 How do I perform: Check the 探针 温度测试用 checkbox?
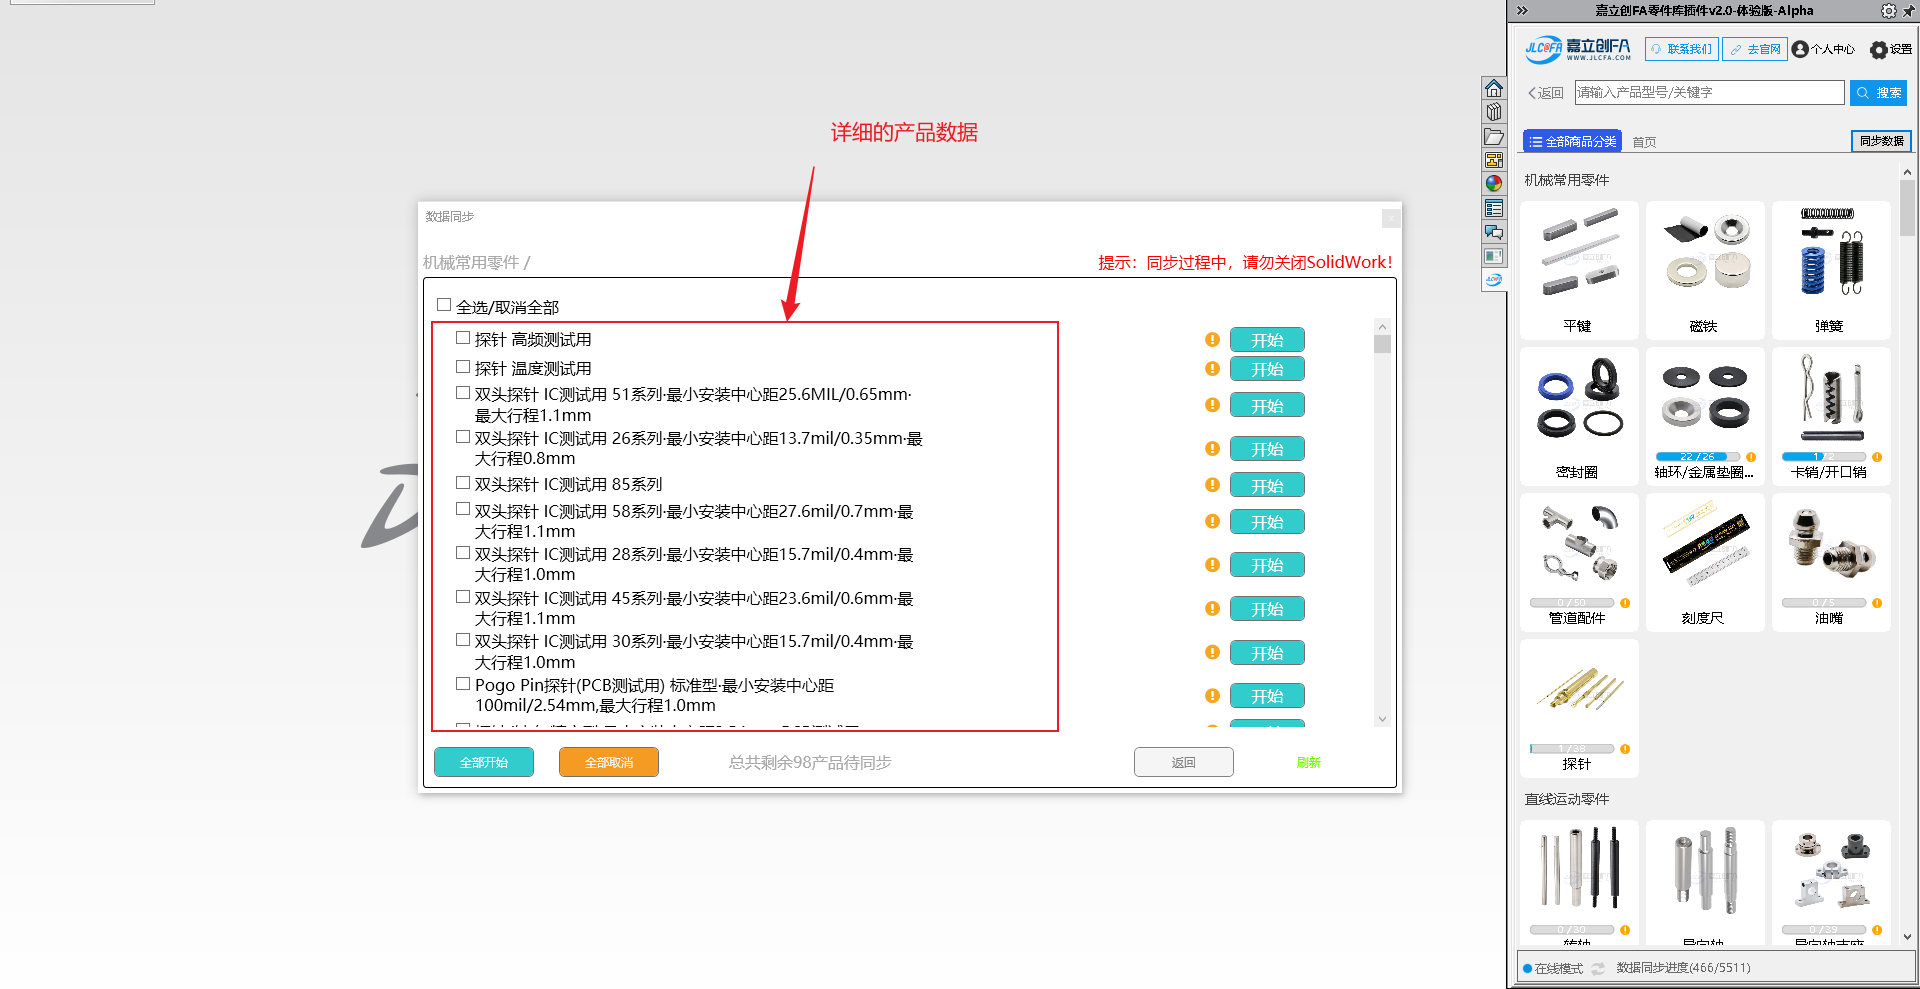(x=463, y=367)
